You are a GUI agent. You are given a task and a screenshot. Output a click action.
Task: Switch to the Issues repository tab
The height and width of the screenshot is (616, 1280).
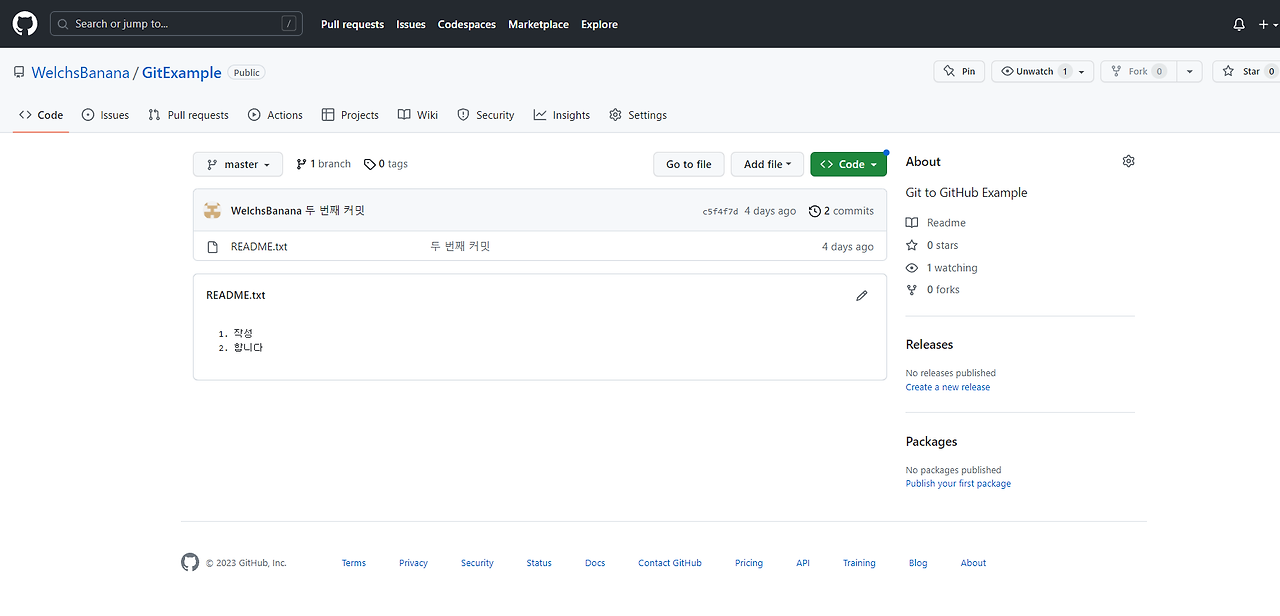pos(105,115)
